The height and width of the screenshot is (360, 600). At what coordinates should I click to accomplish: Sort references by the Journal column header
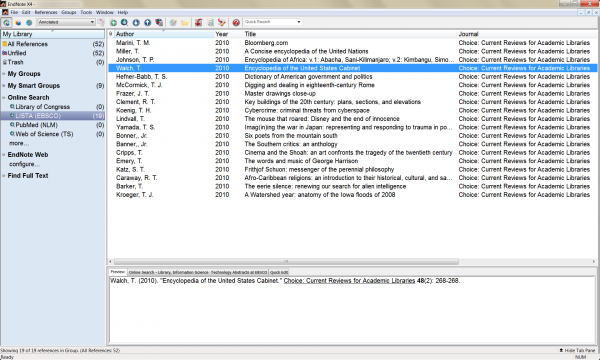click(x=527, y=34)
